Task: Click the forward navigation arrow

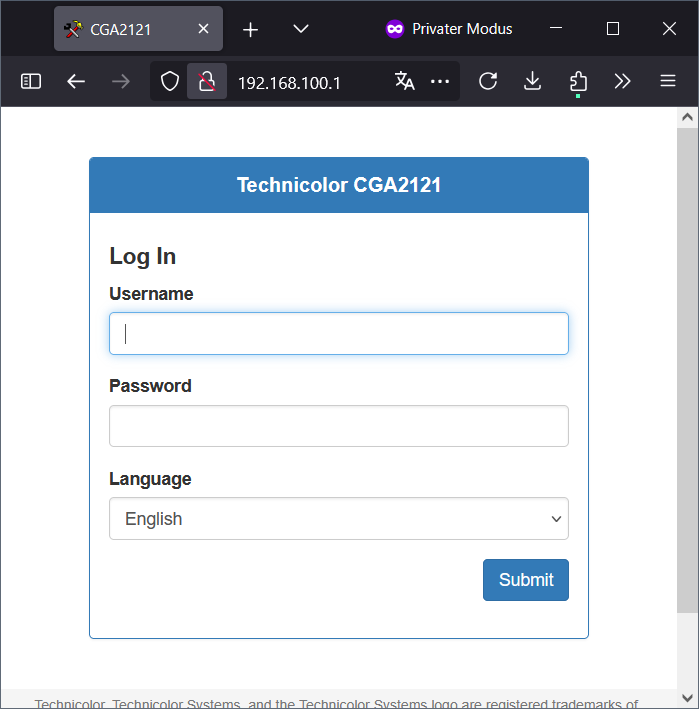Action: [x=121, y=81]
